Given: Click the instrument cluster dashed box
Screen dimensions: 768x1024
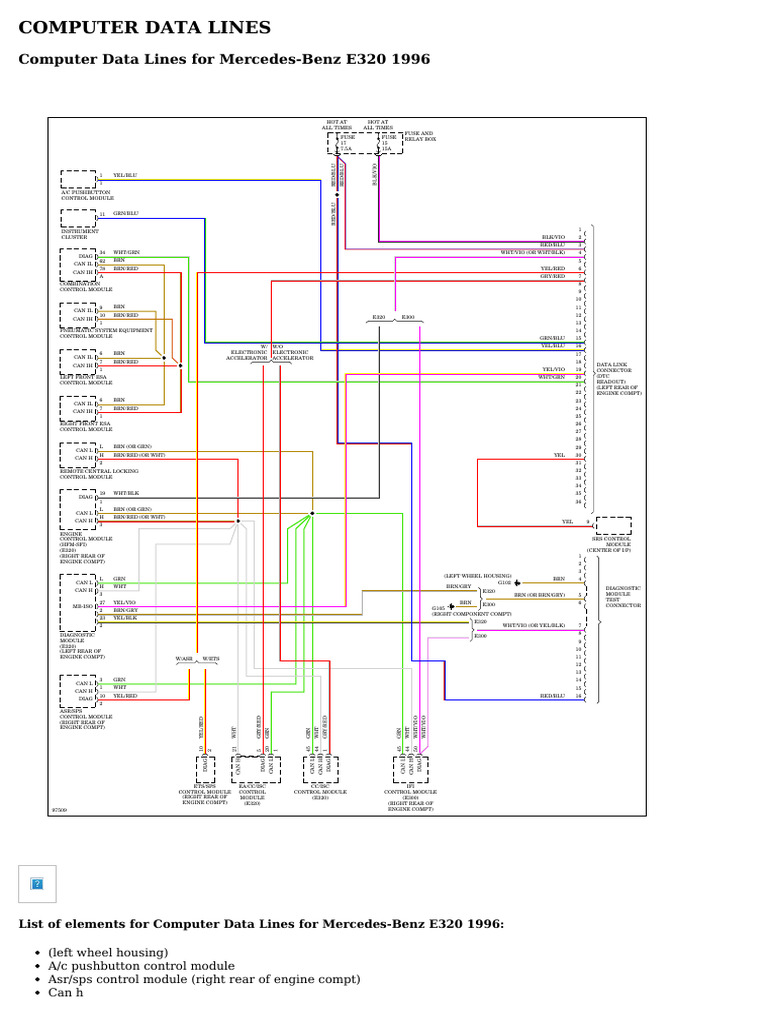Looking at the screenshot, I should (x=78, y=218).
